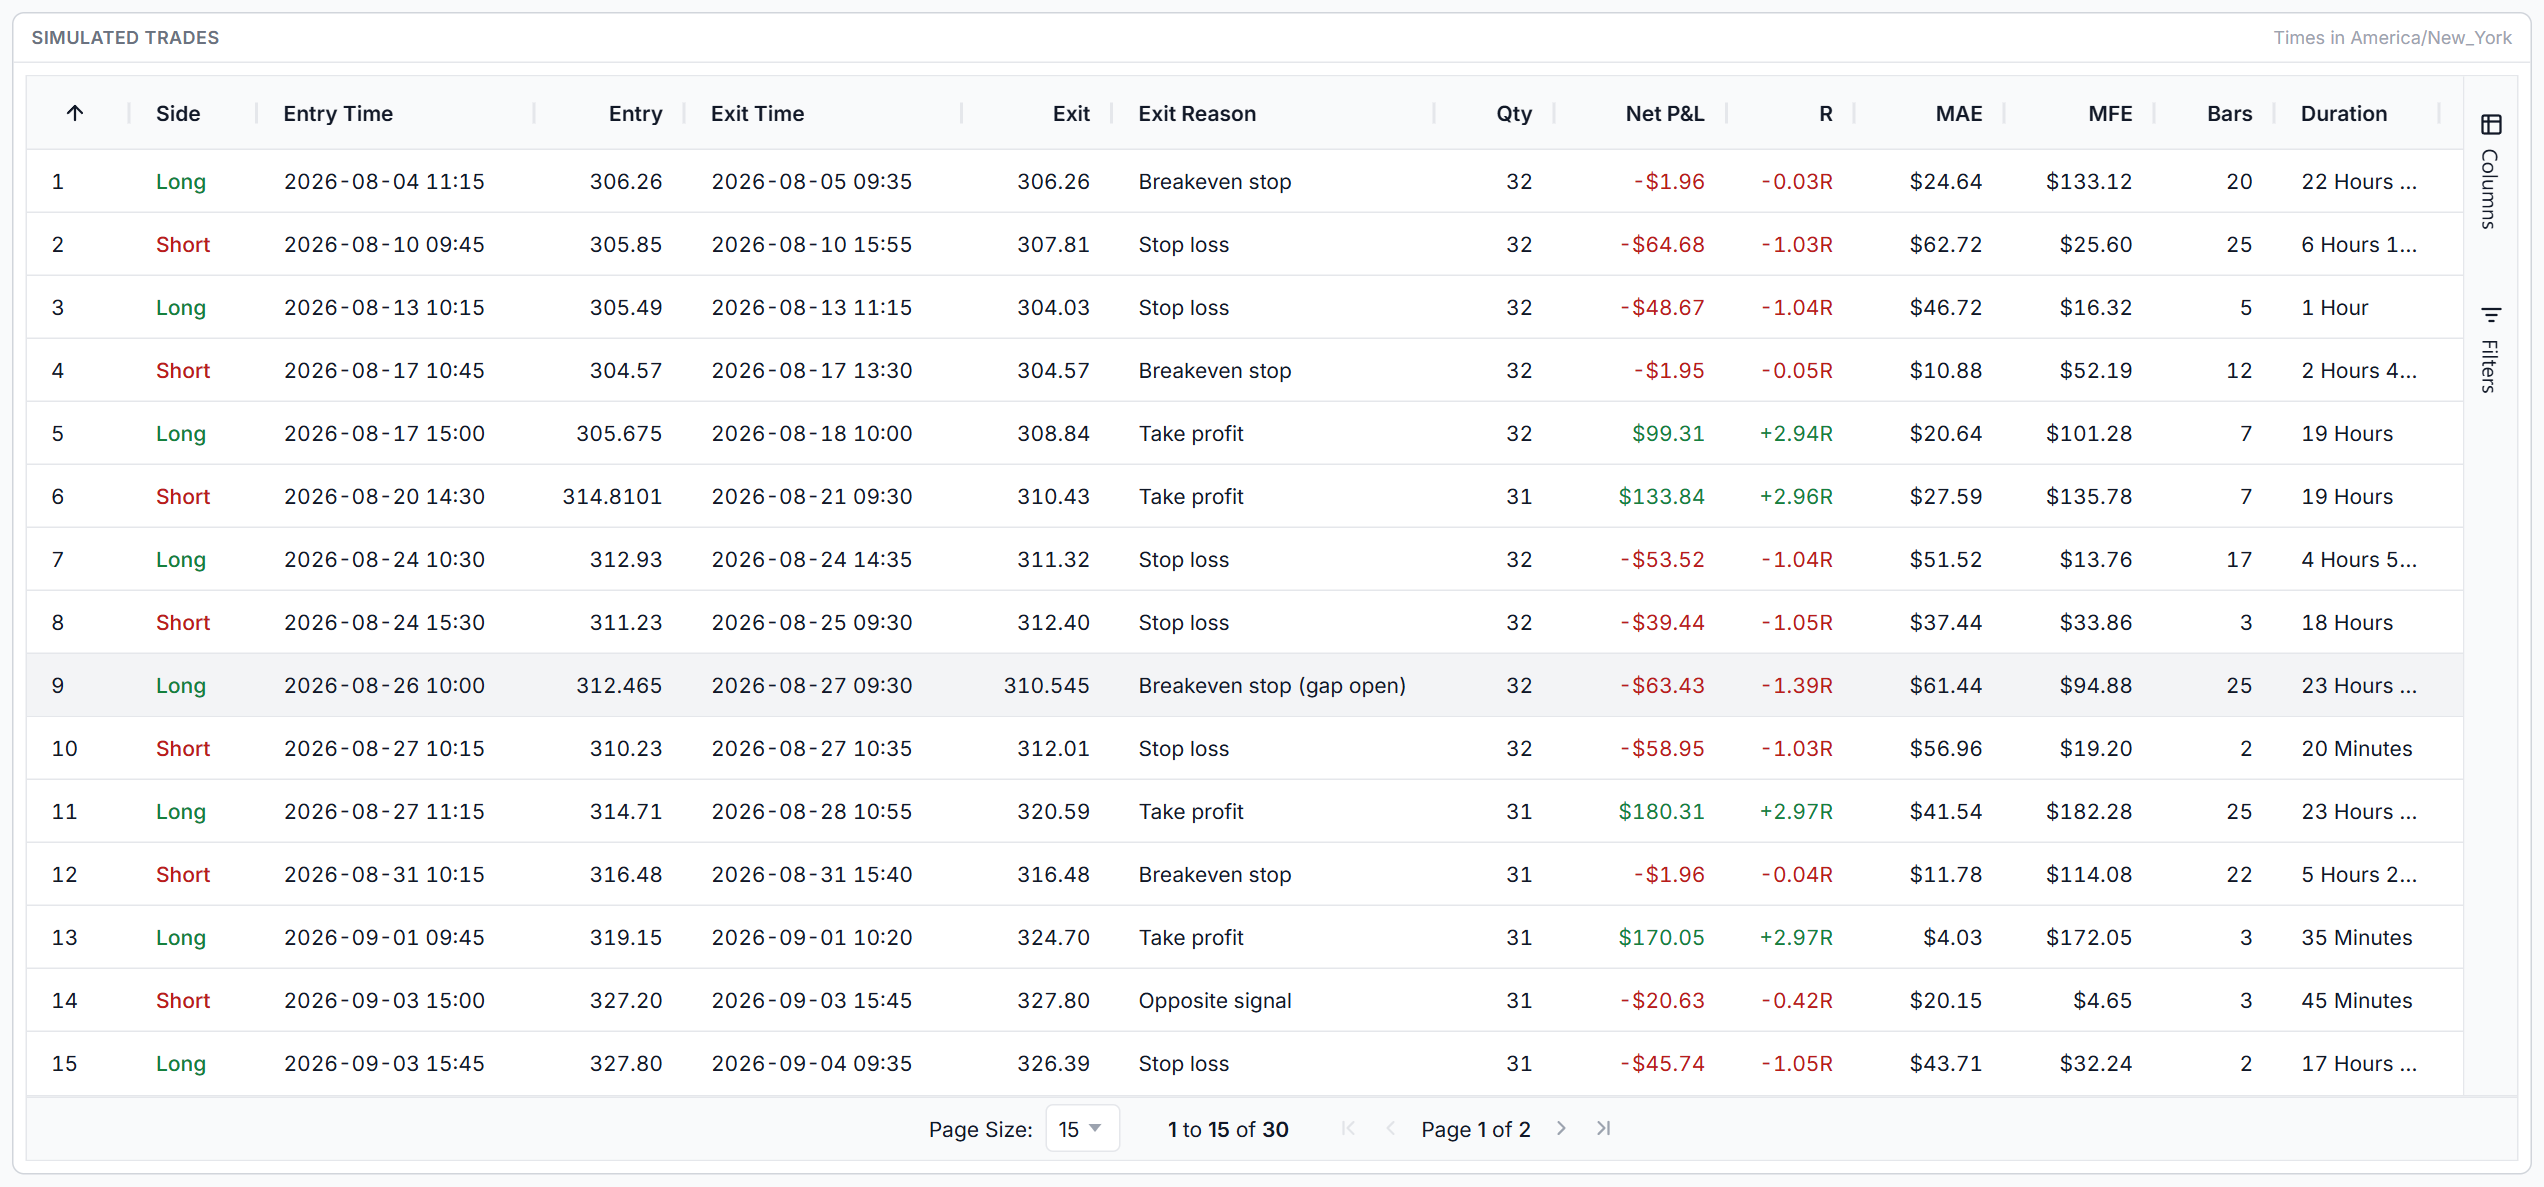Sort by the MAE column header
Image resolution: width=2544 pixels, height=1187 pixels.
1959,114
